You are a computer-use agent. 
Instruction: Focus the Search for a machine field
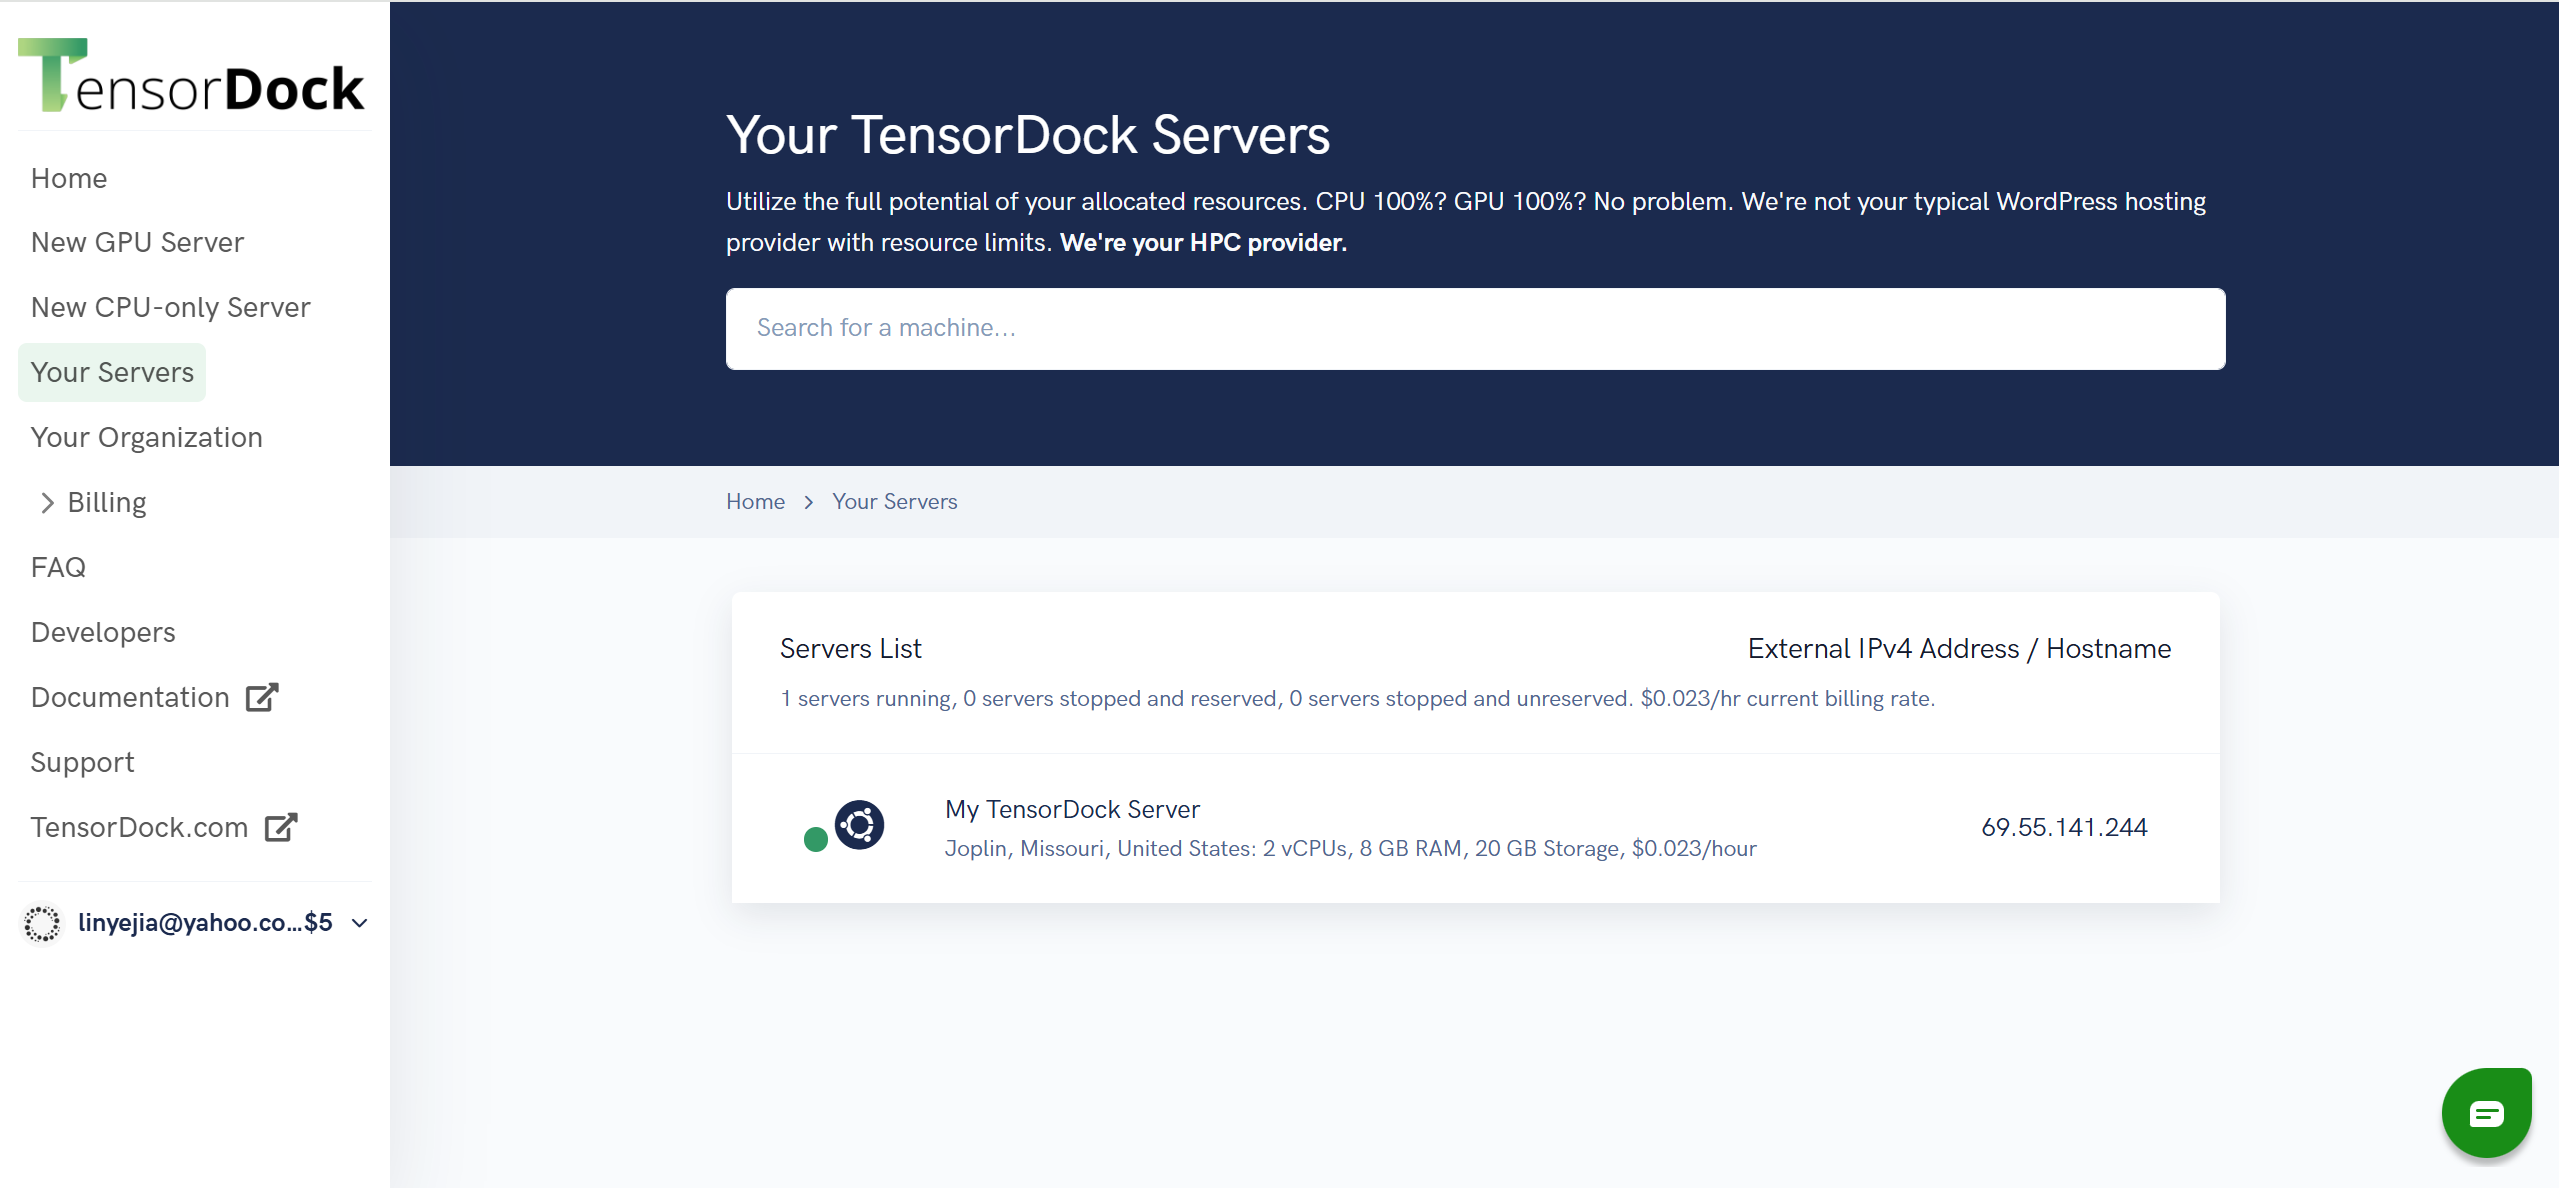pos(1475,329)
